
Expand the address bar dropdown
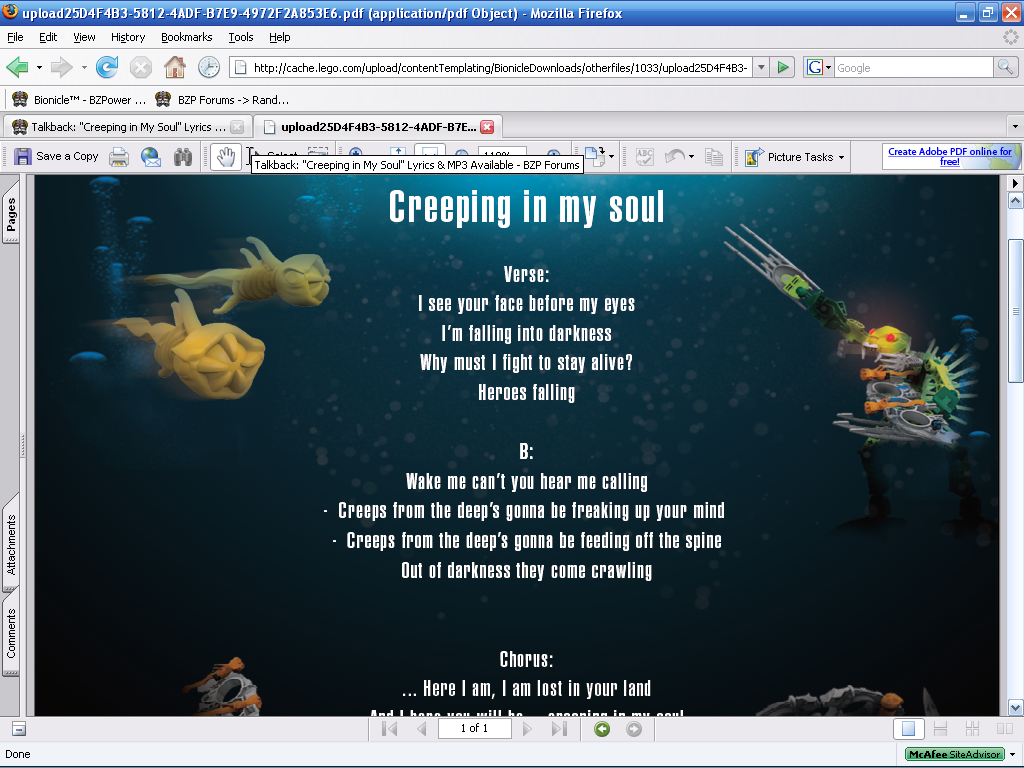(761, 67)
